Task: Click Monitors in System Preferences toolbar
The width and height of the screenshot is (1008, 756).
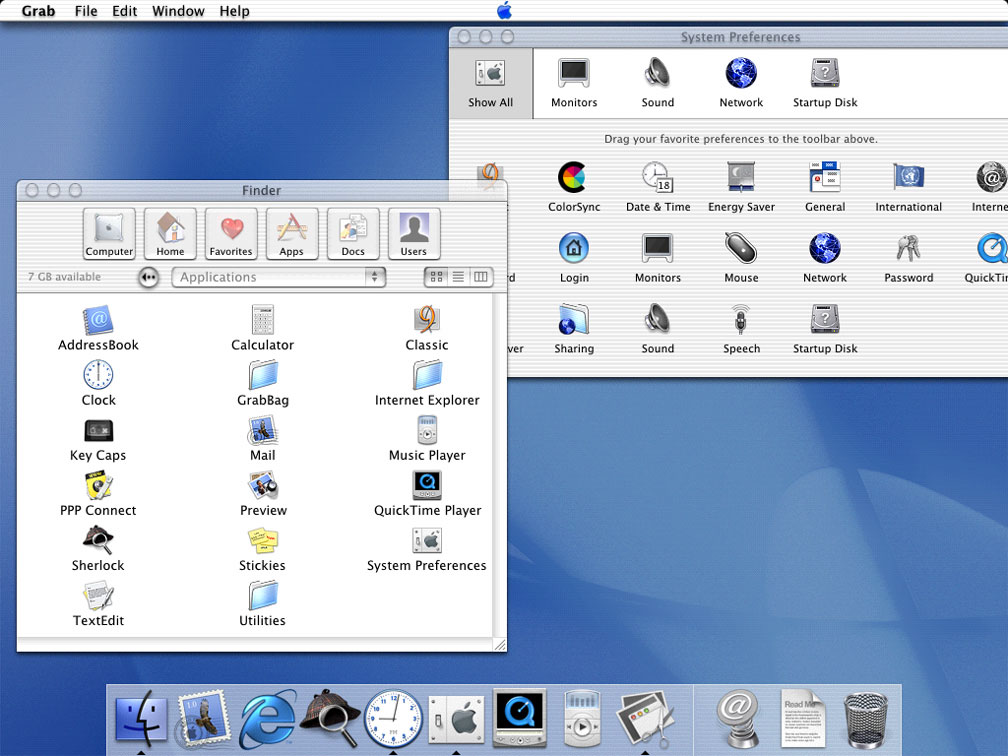Action: tap(573, 84)
